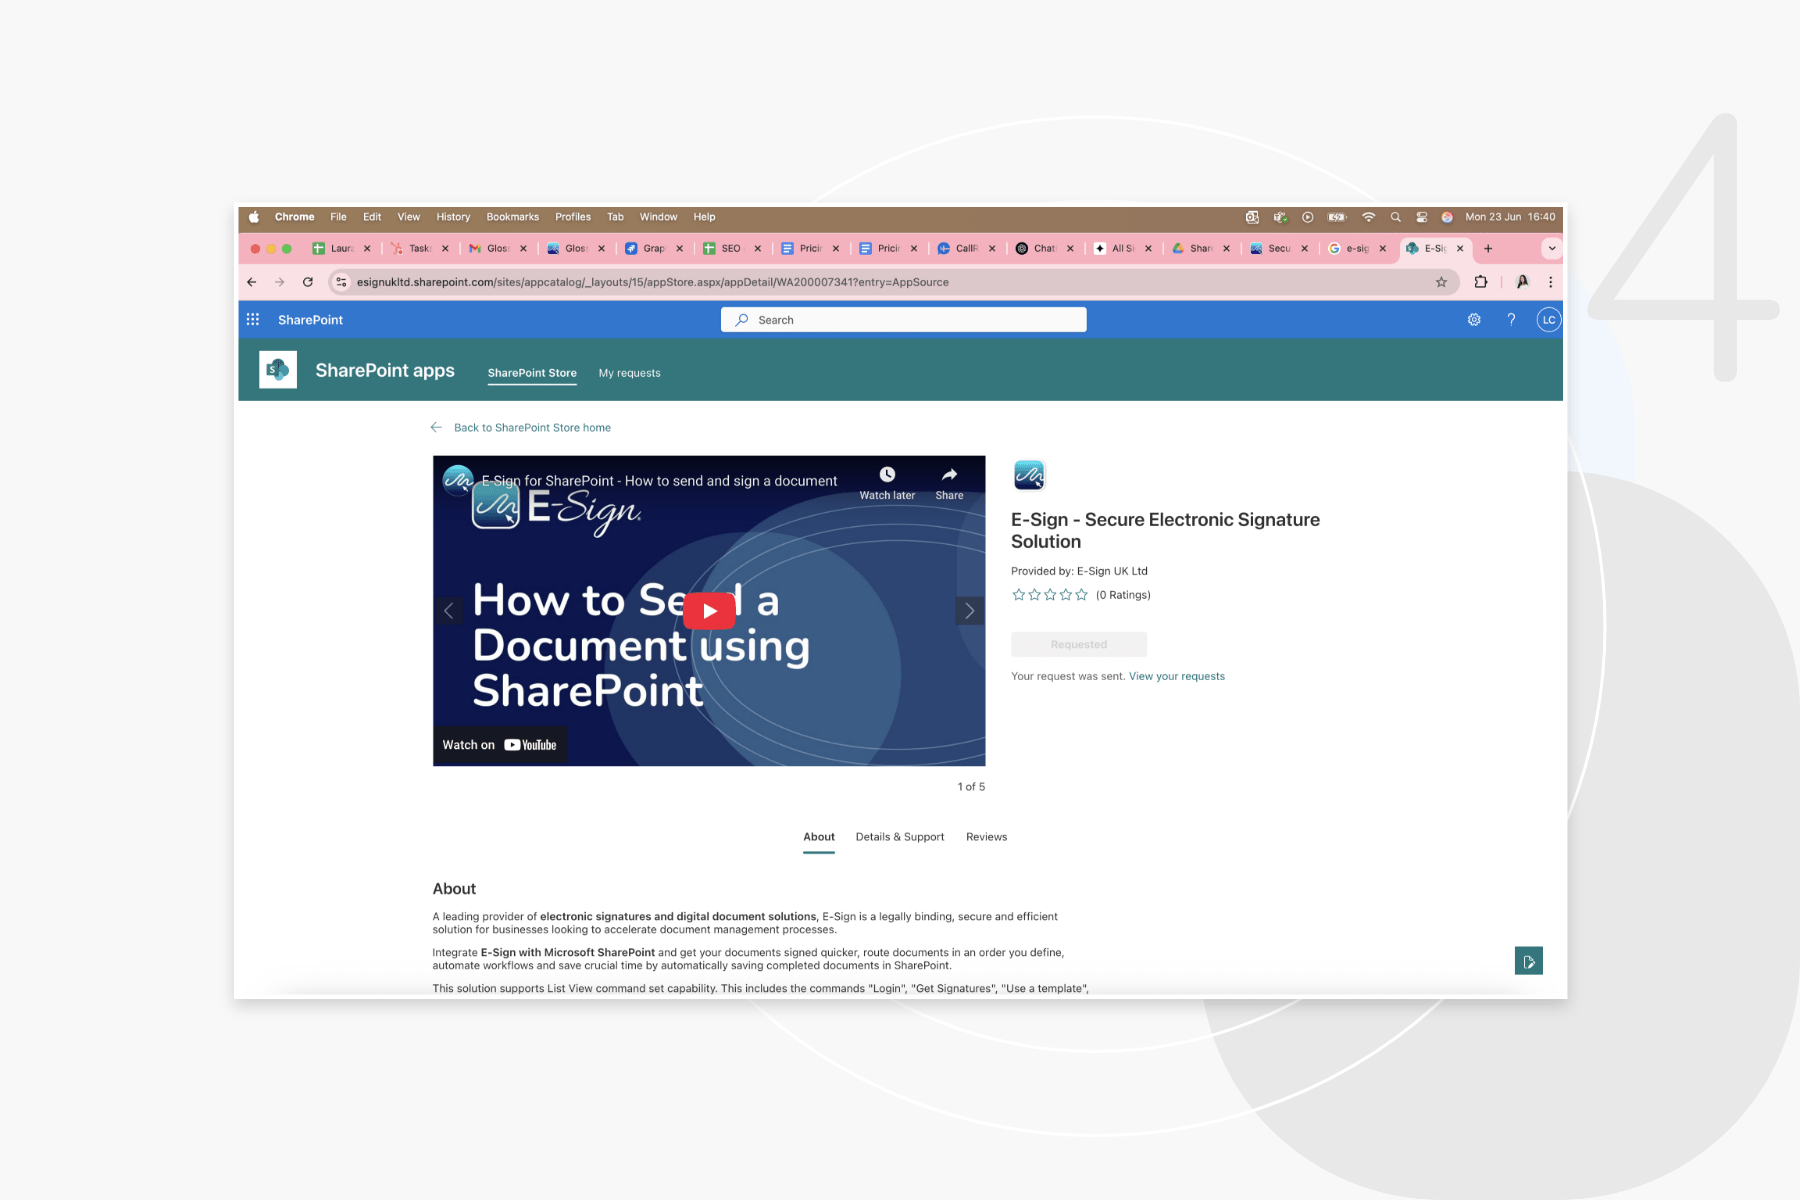Open the Window menu
The height and width of the screenshot is (1200, 1800).
tap(658, 217)
